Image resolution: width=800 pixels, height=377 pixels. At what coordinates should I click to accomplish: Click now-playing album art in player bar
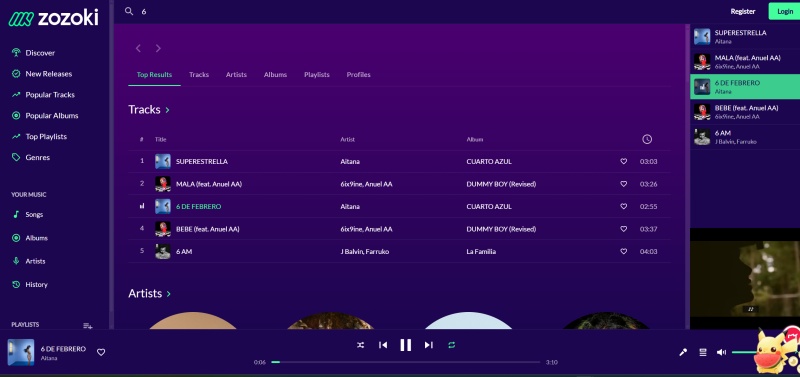pos(21,352)
